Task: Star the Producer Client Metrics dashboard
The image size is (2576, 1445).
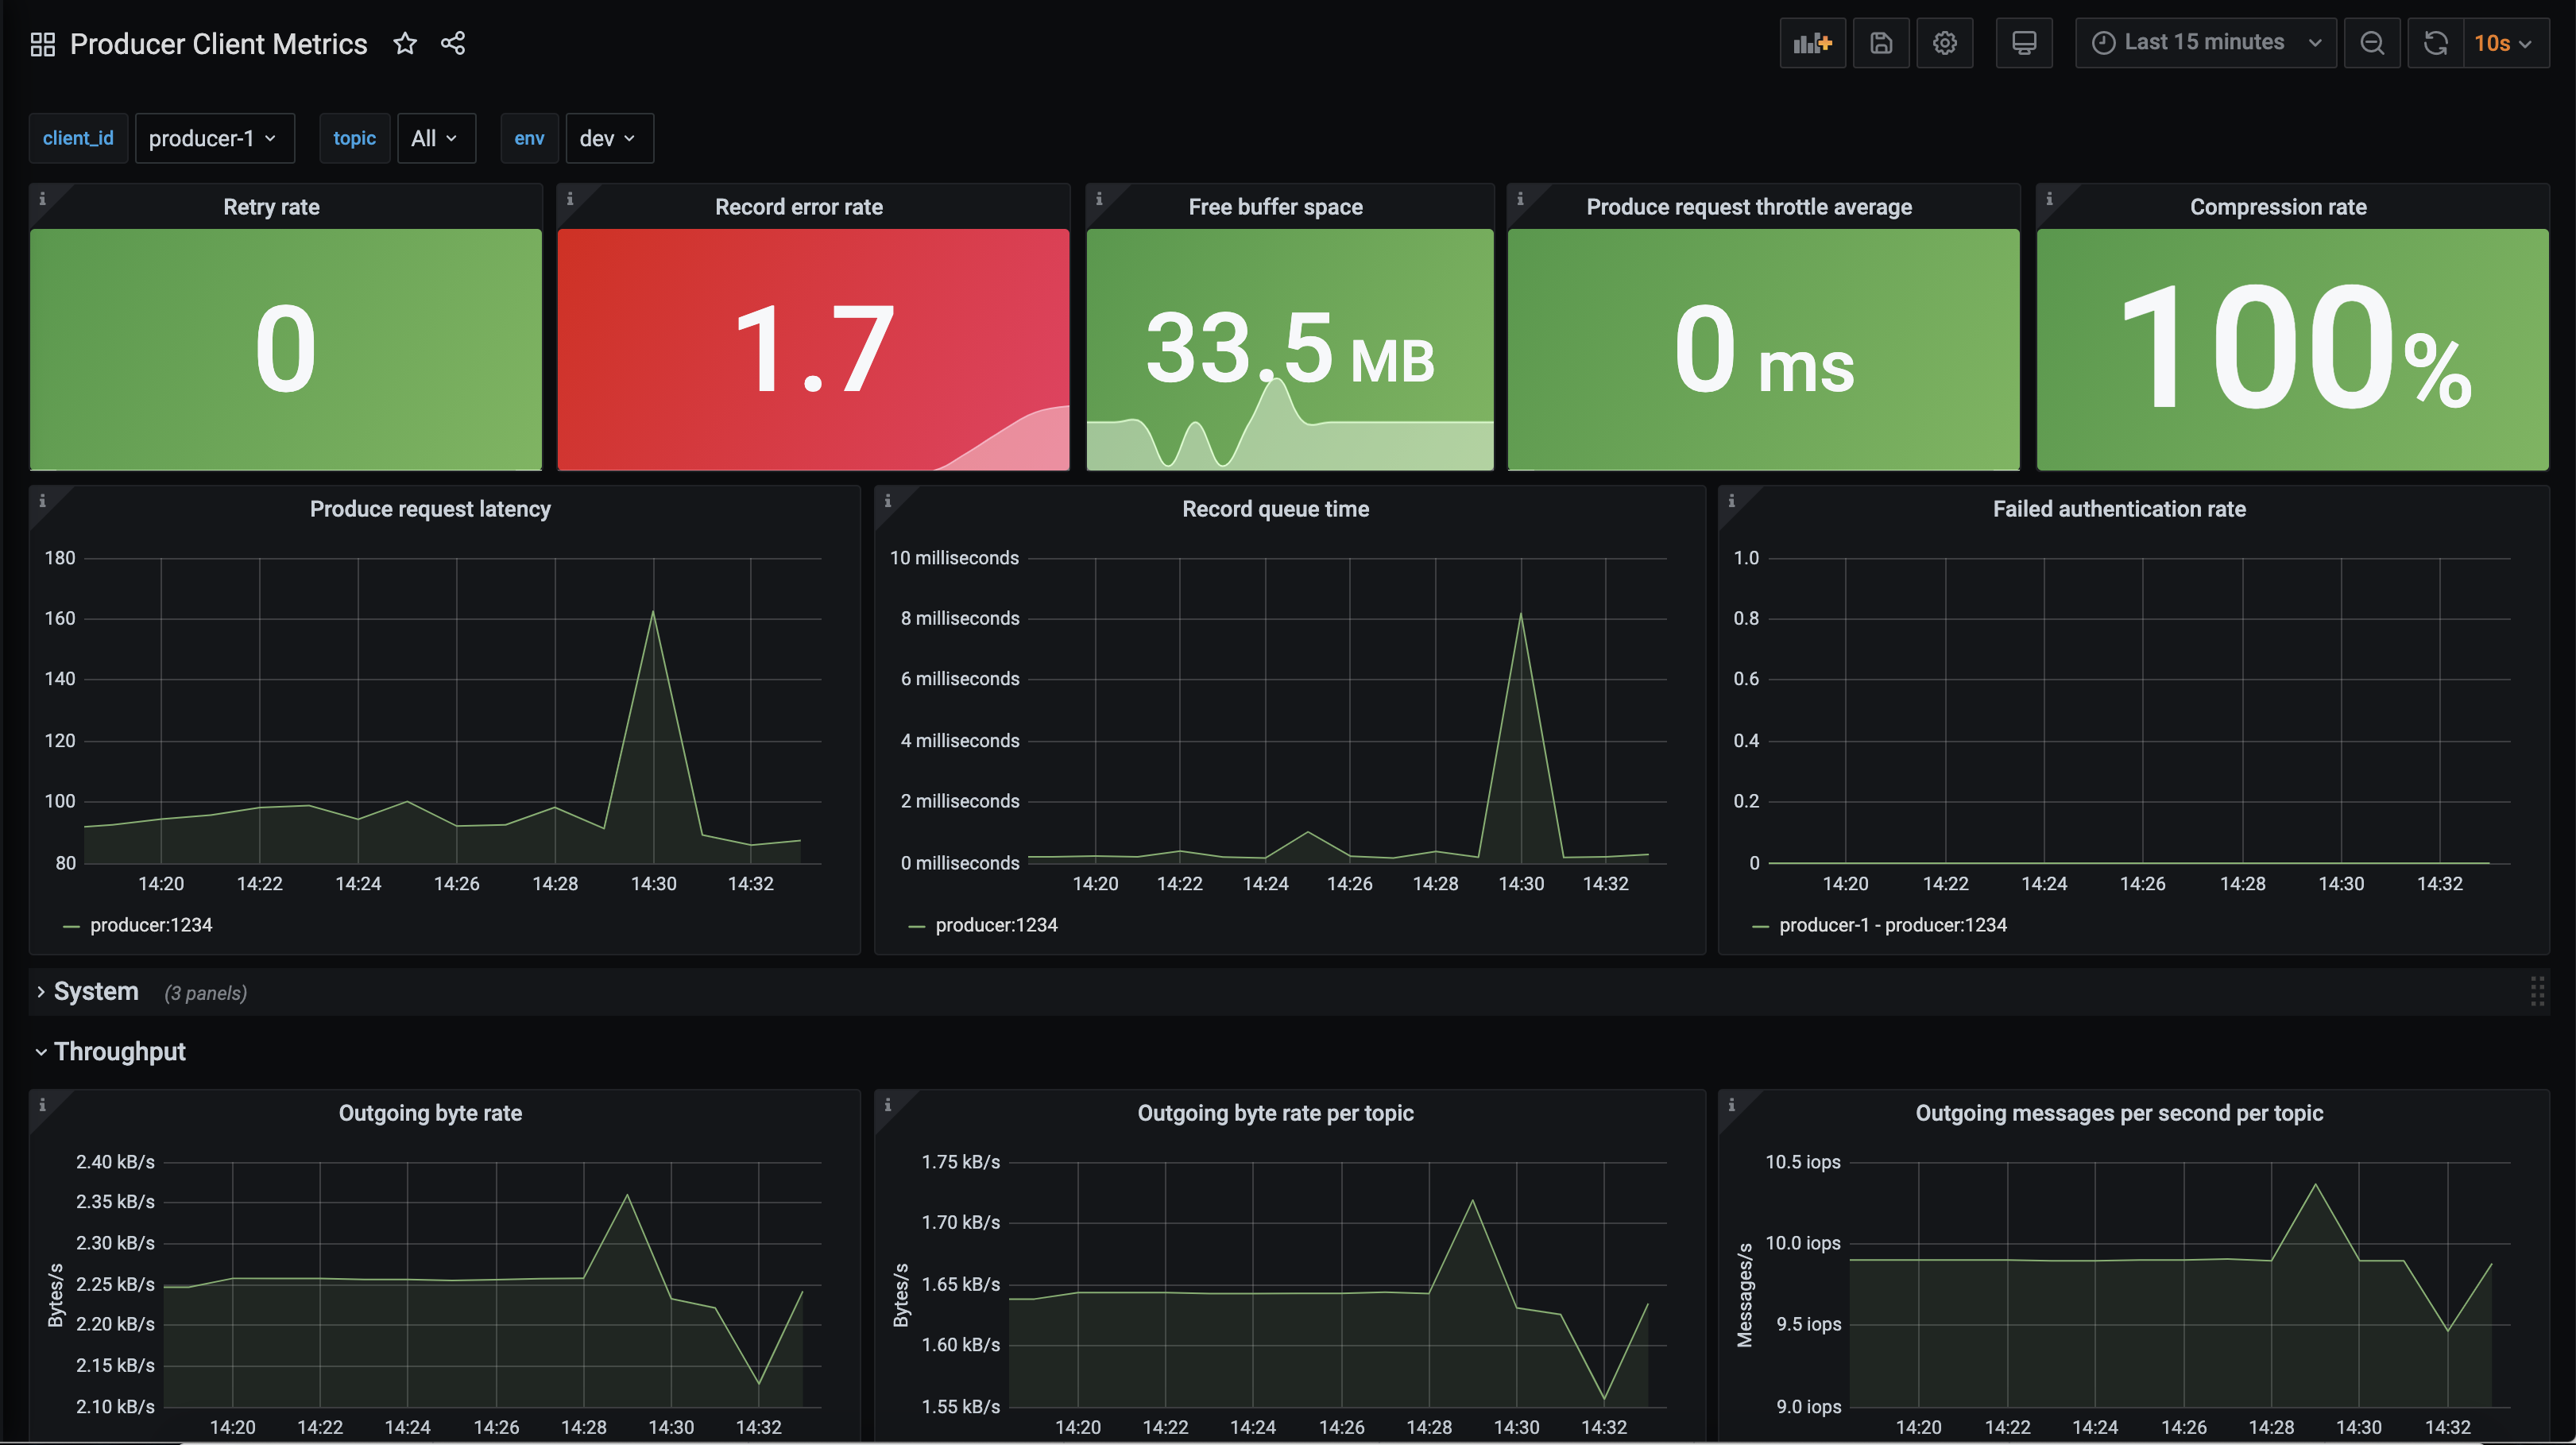Action: (x=404, y=43)
